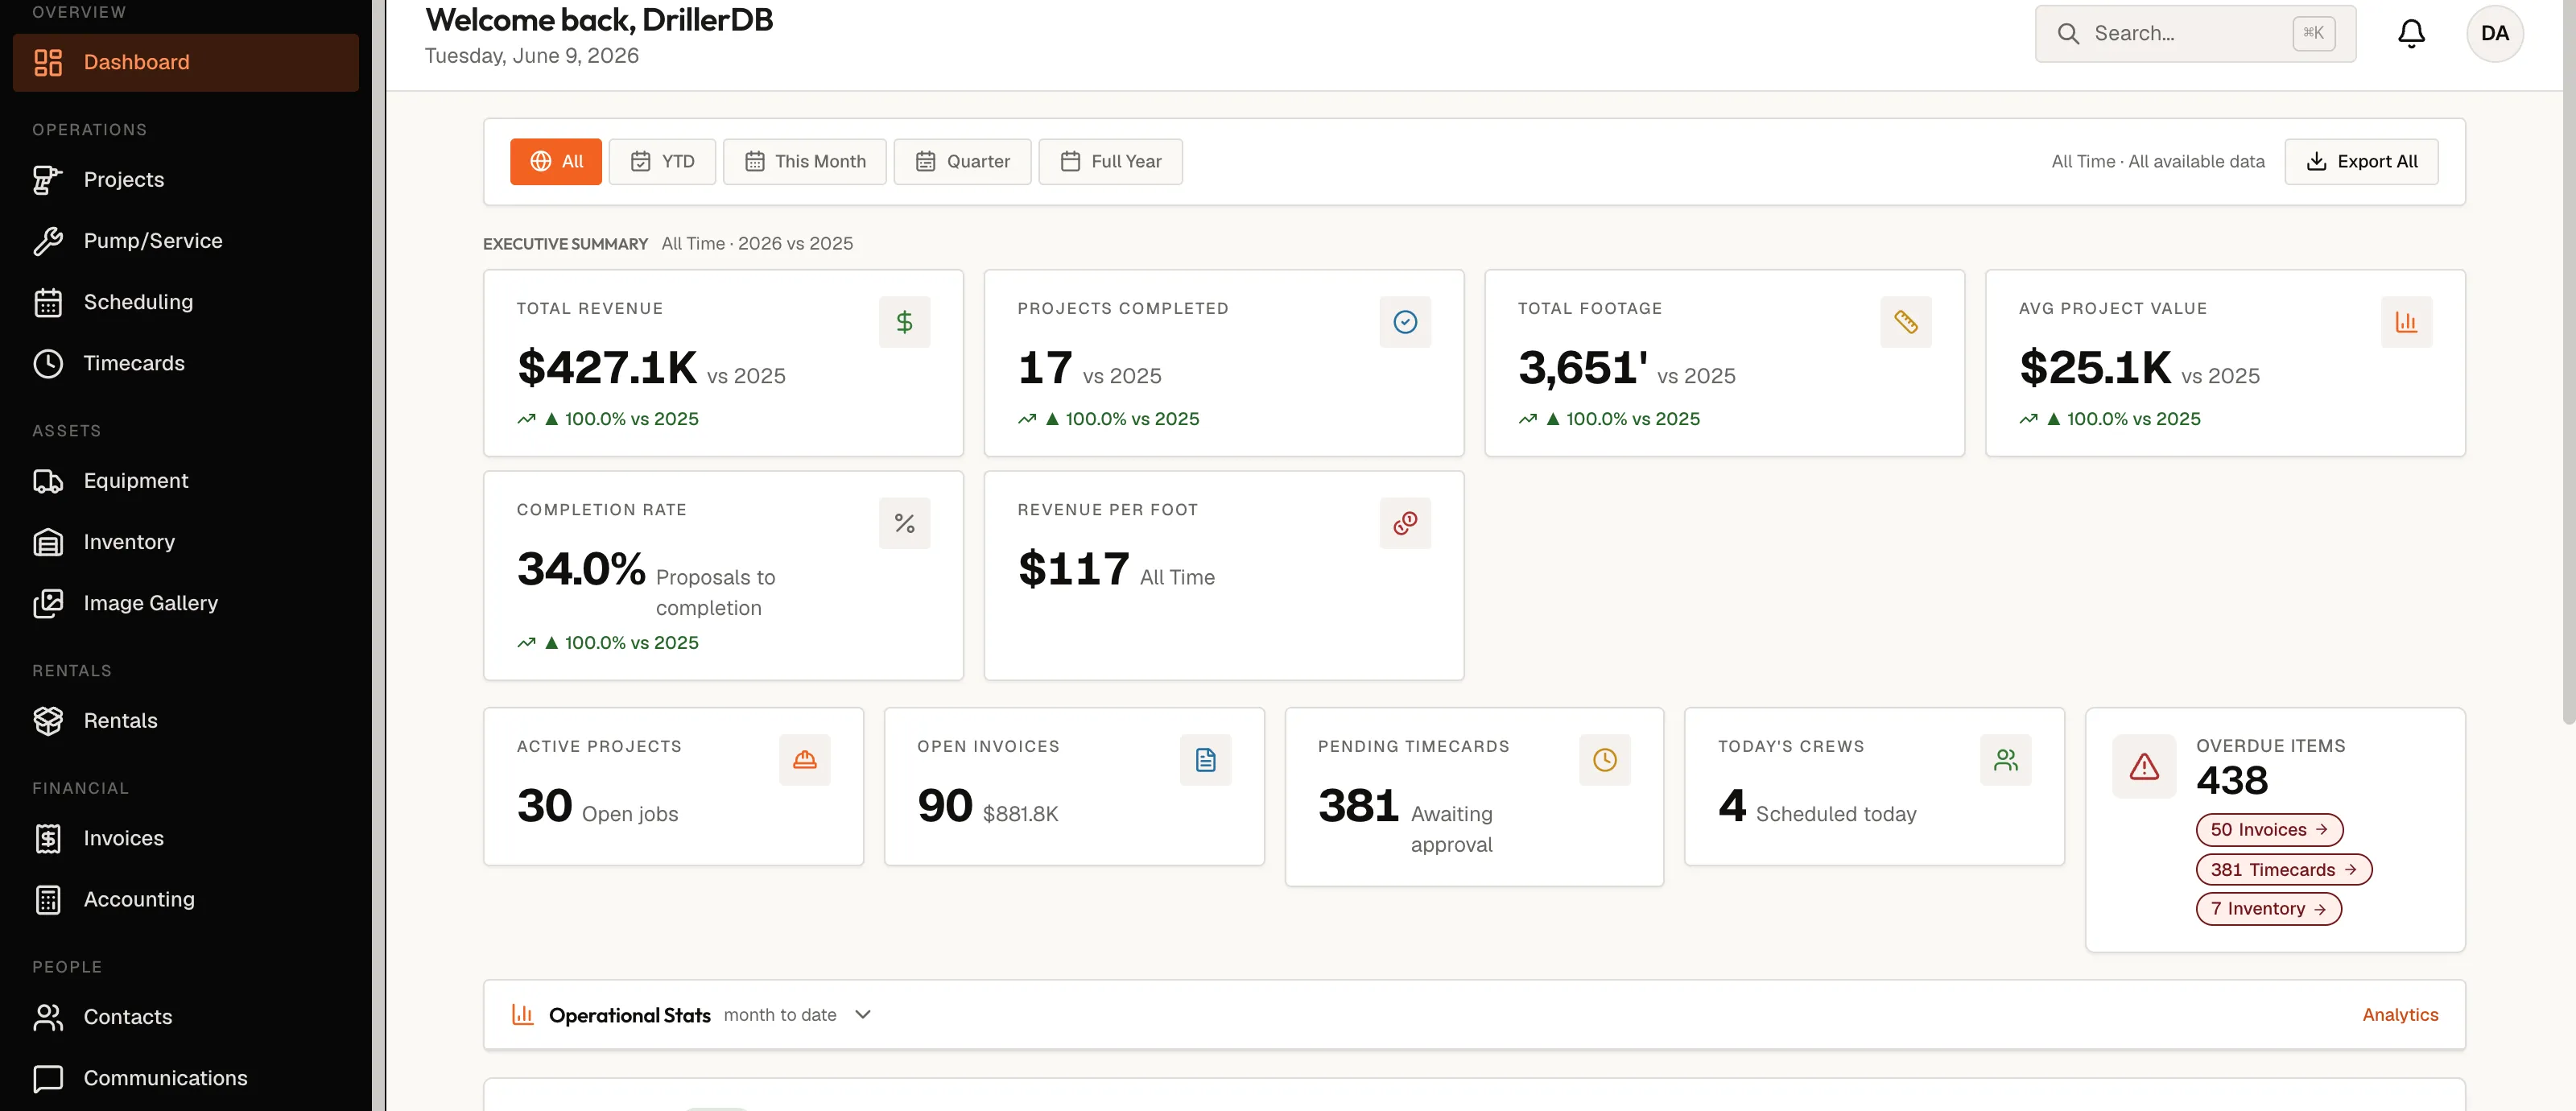Image resolution: width=2576 pixels, height=1111 pixels.
Task: Click the Communications chat bubble icon
Action: pyautogui.click(x=48, y=1078)
